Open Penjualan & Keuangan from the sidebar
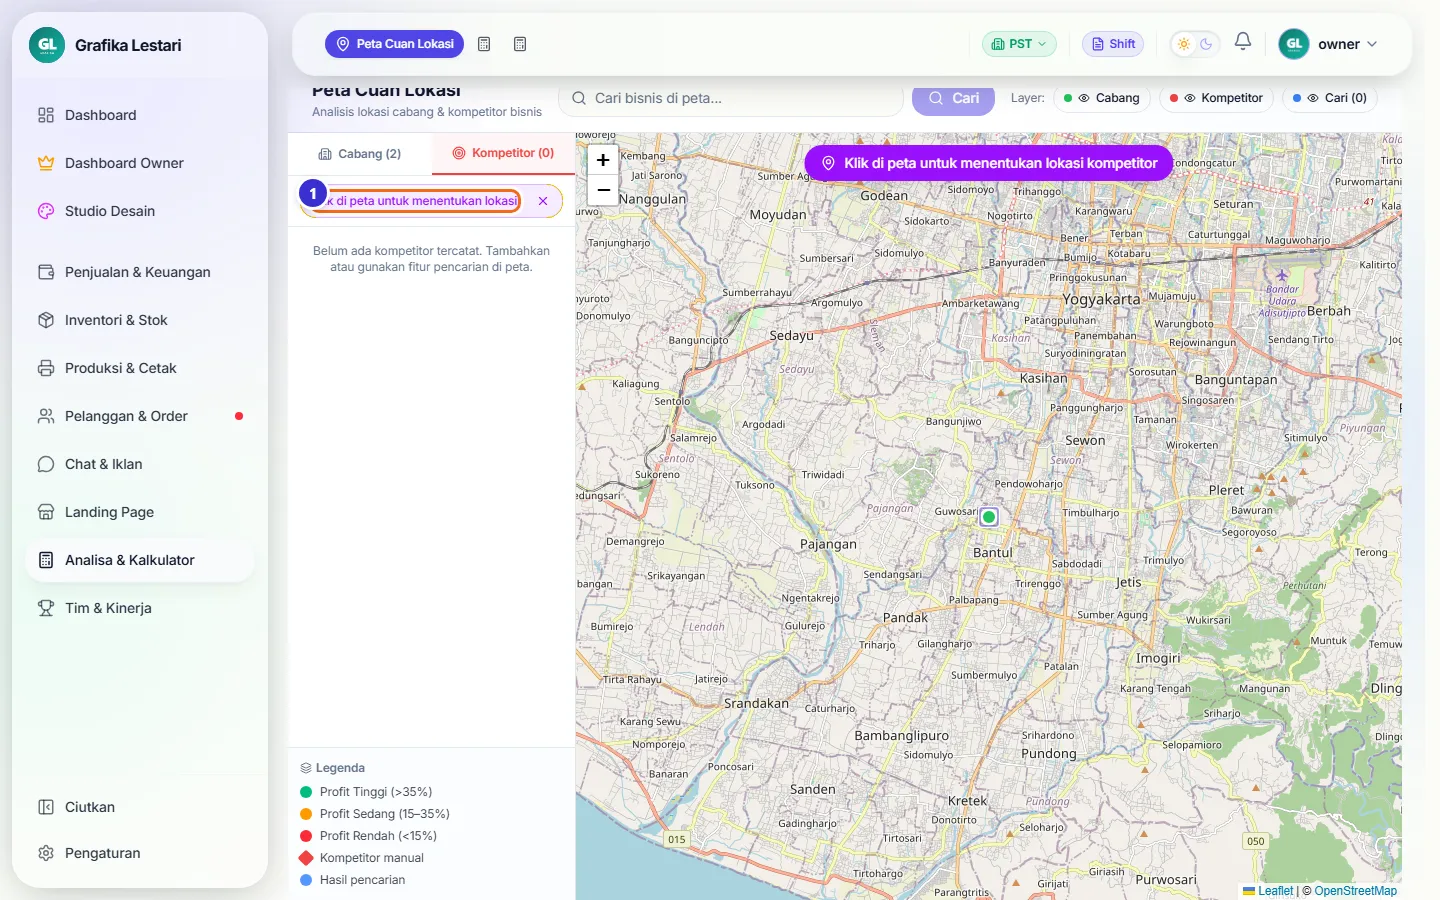This screenshot has height=900, width=1440. [140, 272]
